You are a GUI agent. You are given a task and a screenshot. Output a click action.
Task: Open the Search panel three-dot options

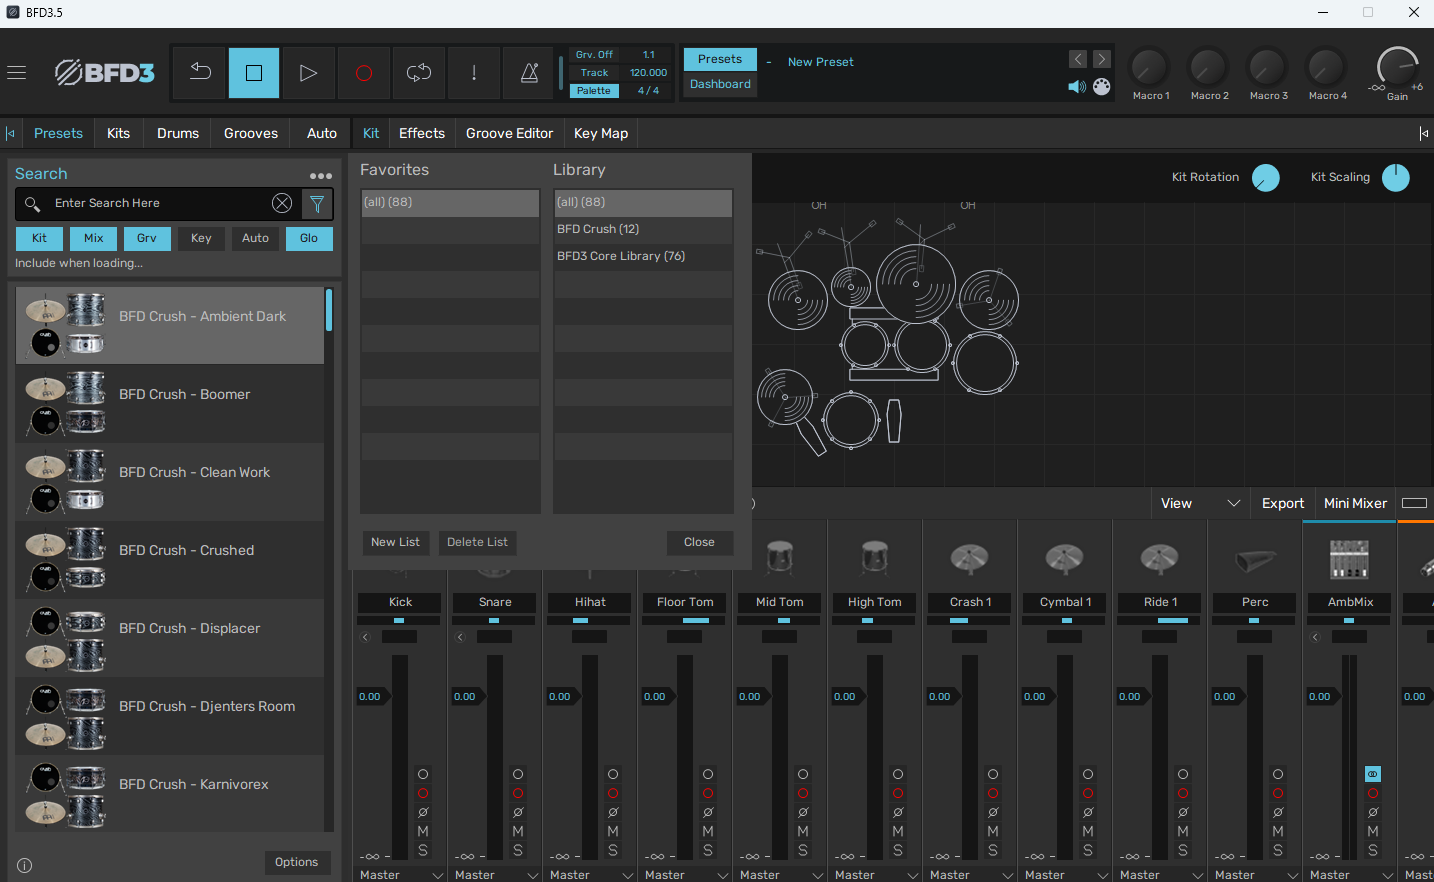tap(321, 176)
